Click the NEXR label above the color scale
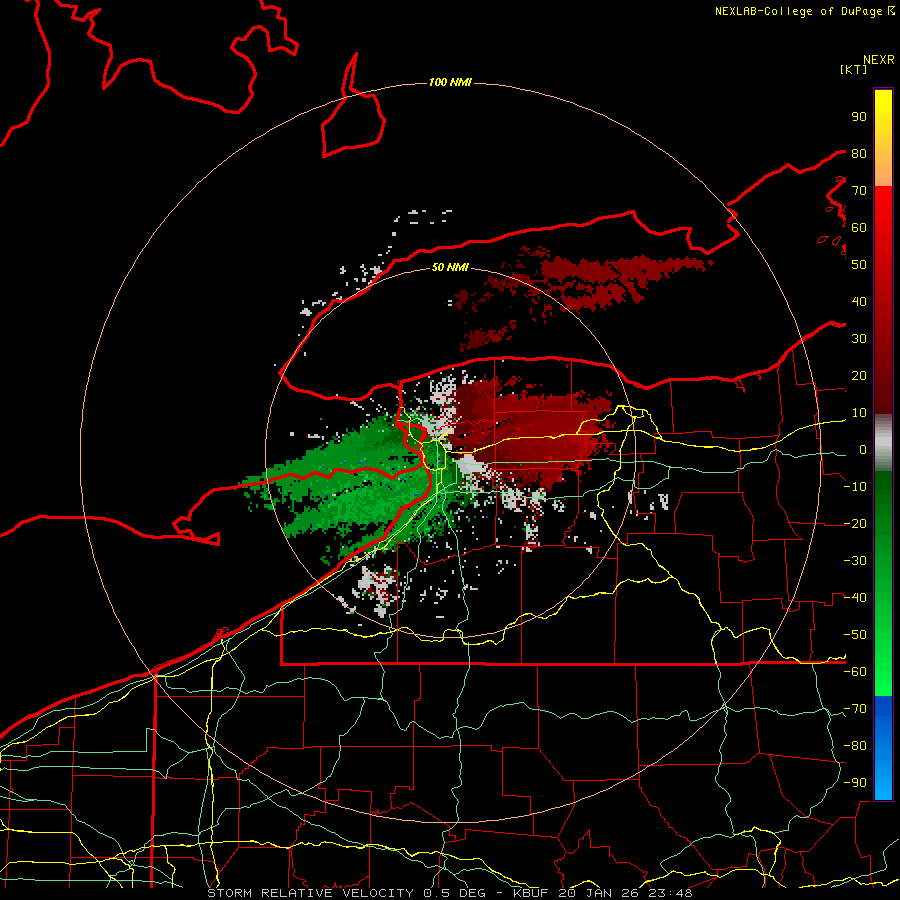This screenshot has height=900, width=900. (878, 60)
